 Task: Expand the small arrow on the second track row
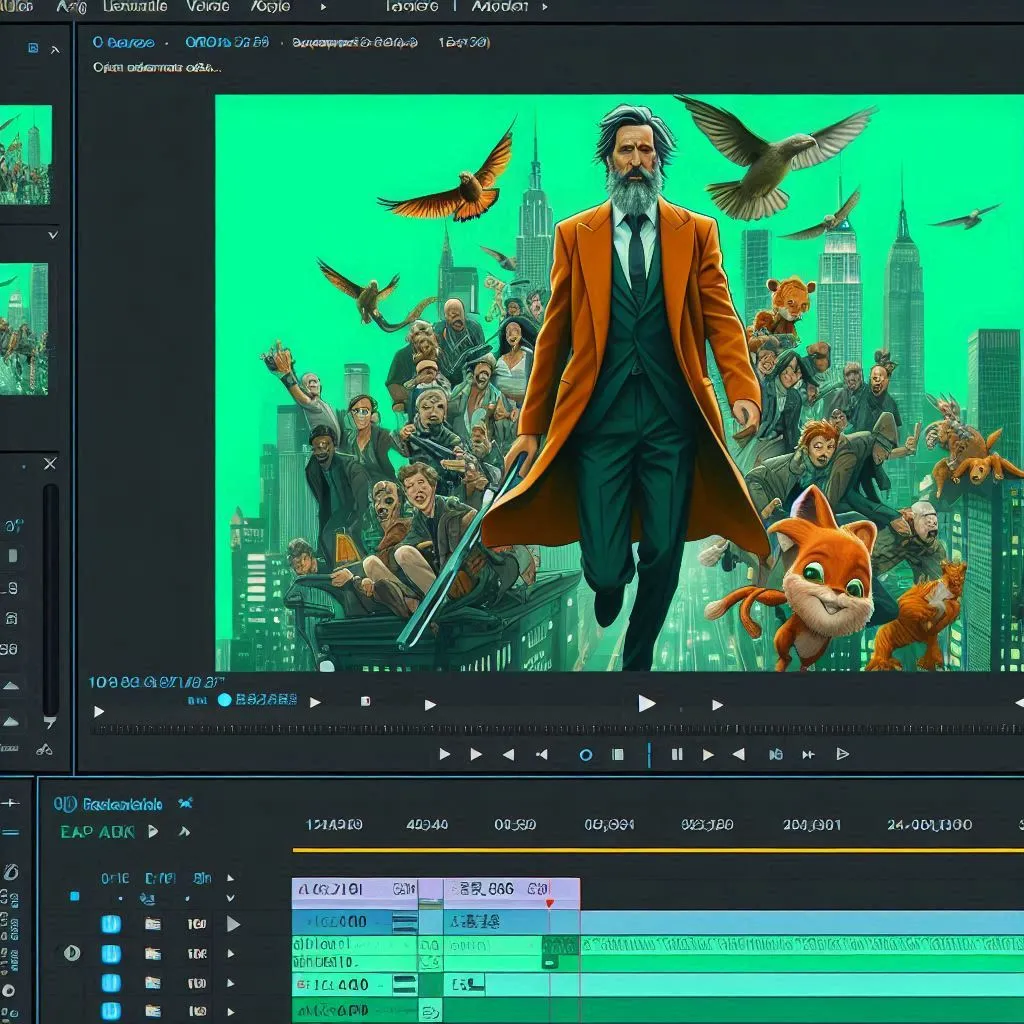(231, 953)
